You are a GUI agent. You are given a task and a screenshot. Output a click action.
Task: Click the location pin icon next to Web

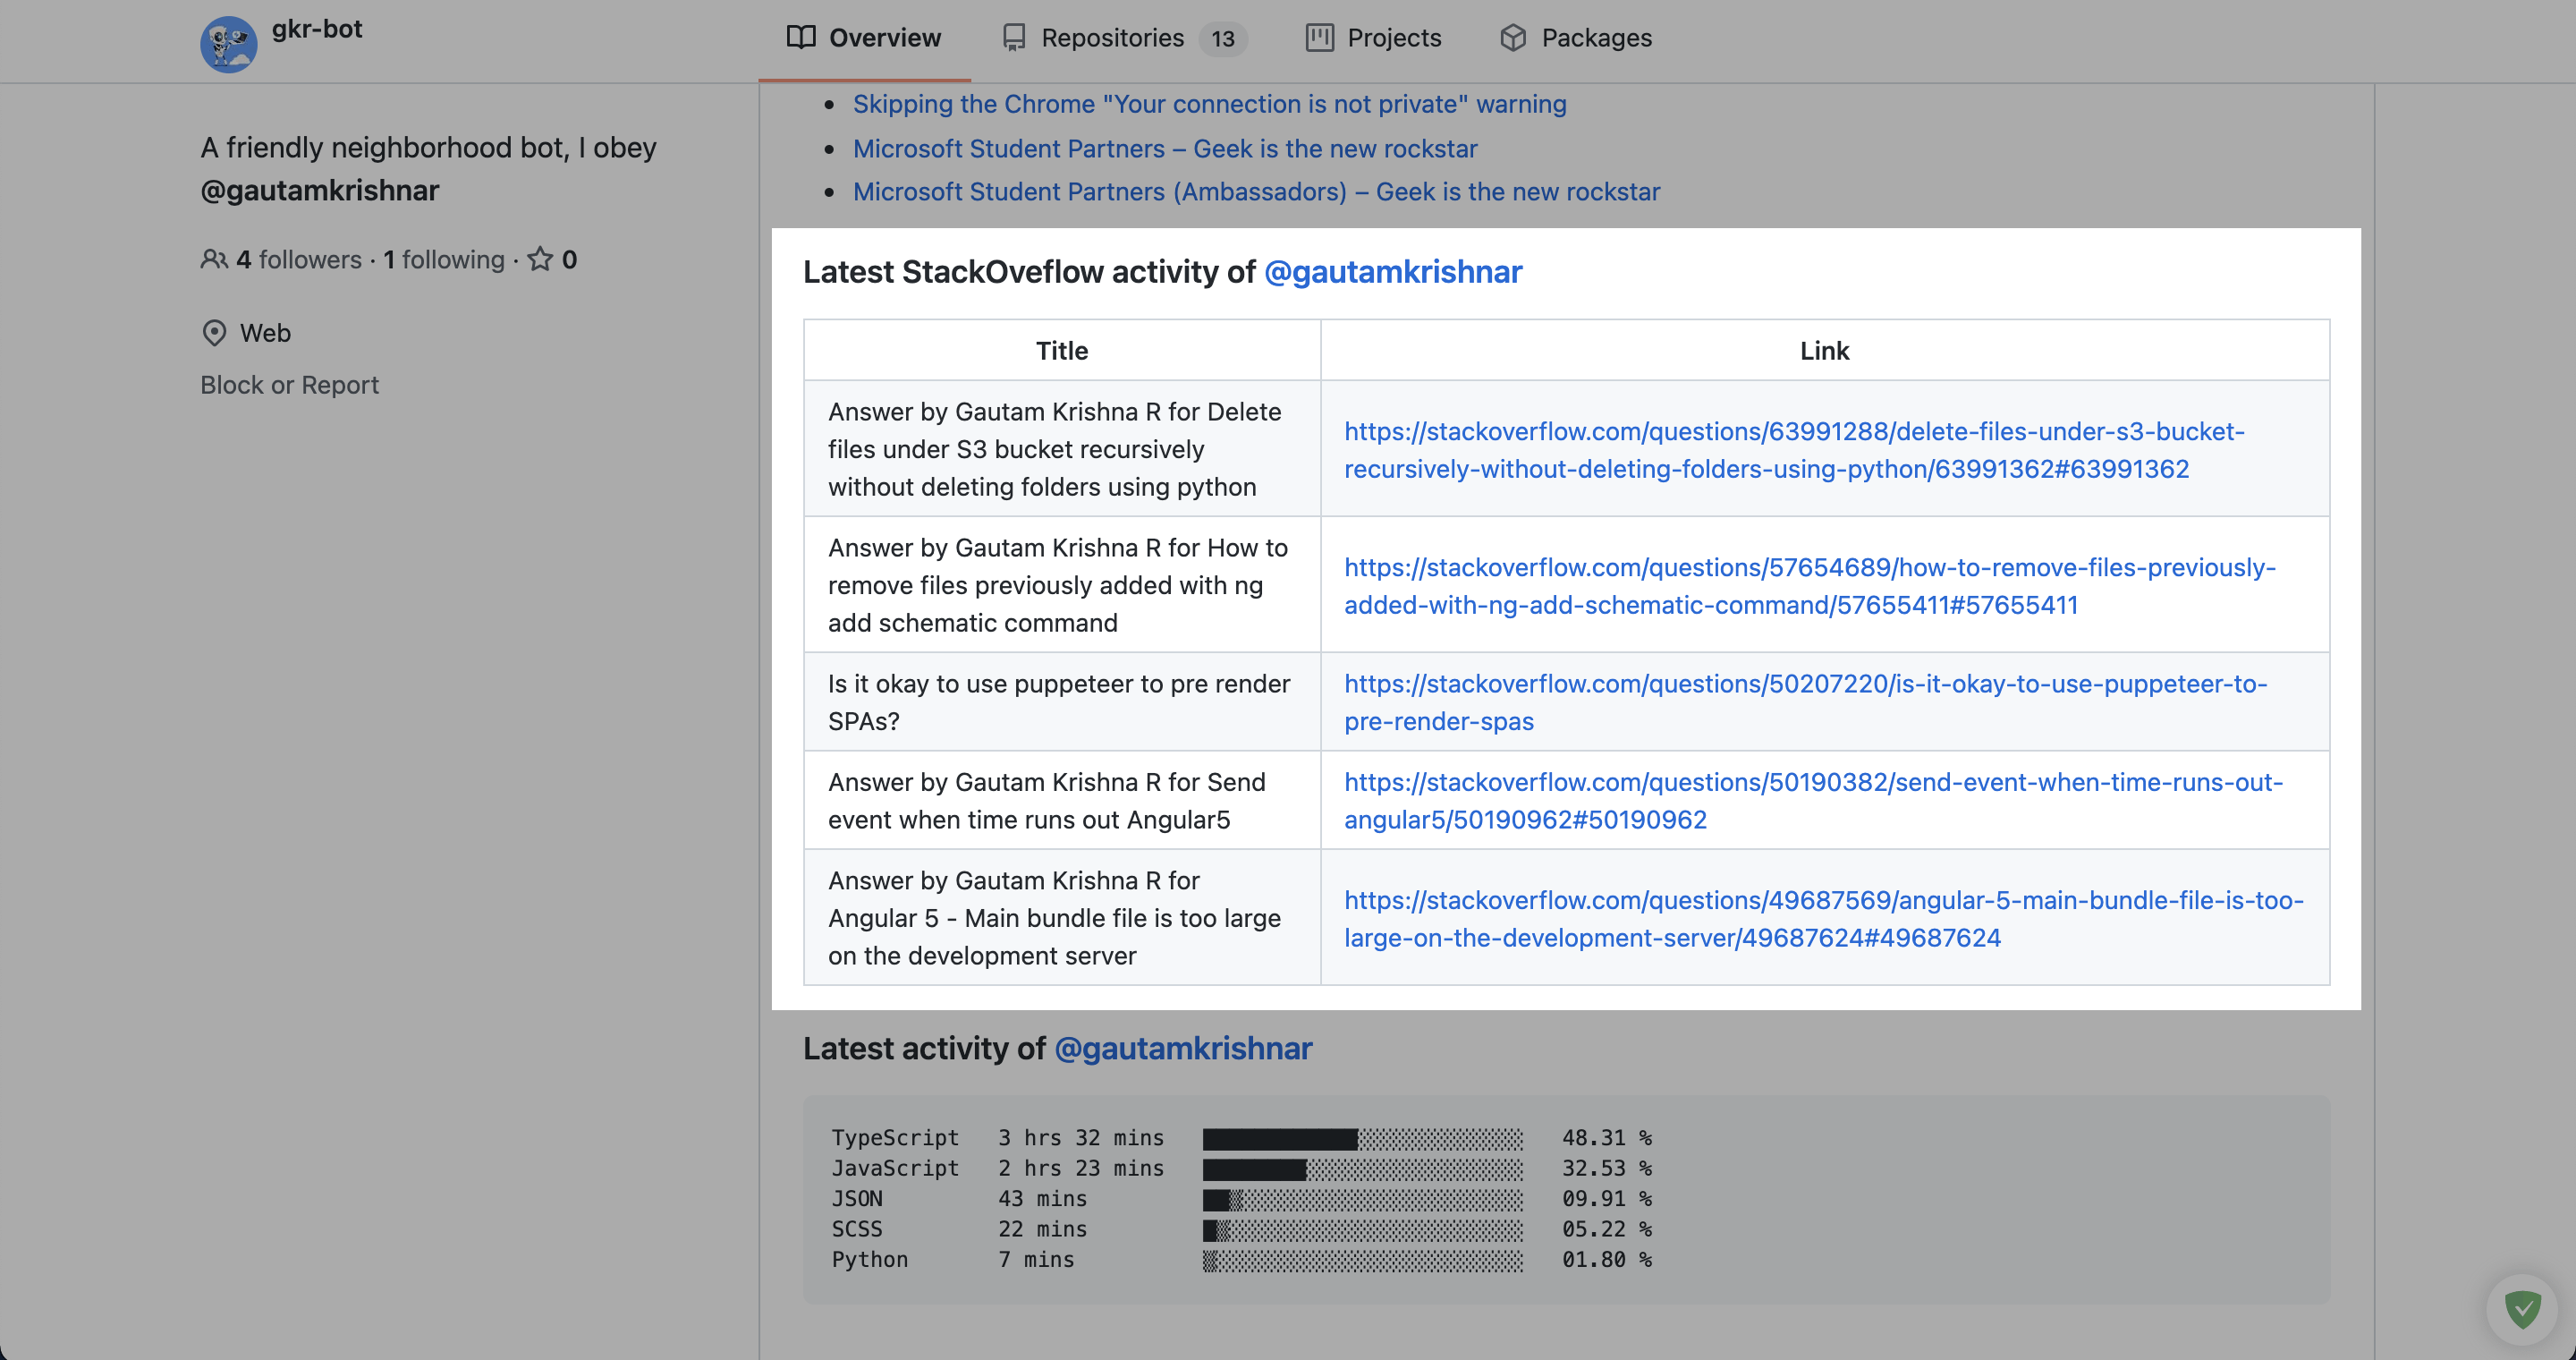[x=214, y=333]
